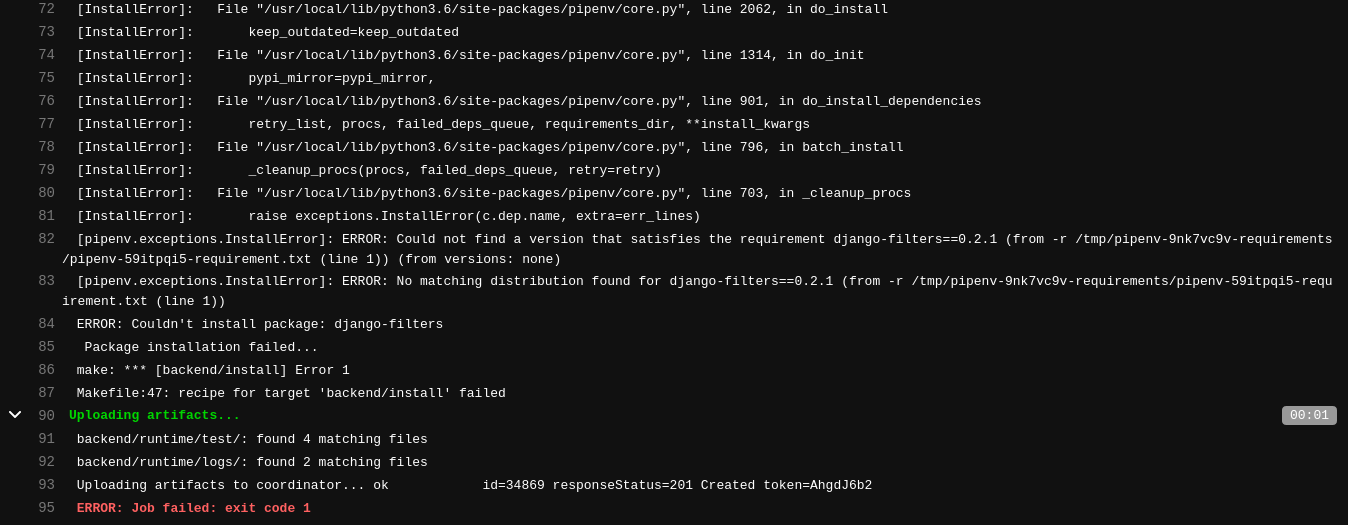Click line number 86 link

46,370
